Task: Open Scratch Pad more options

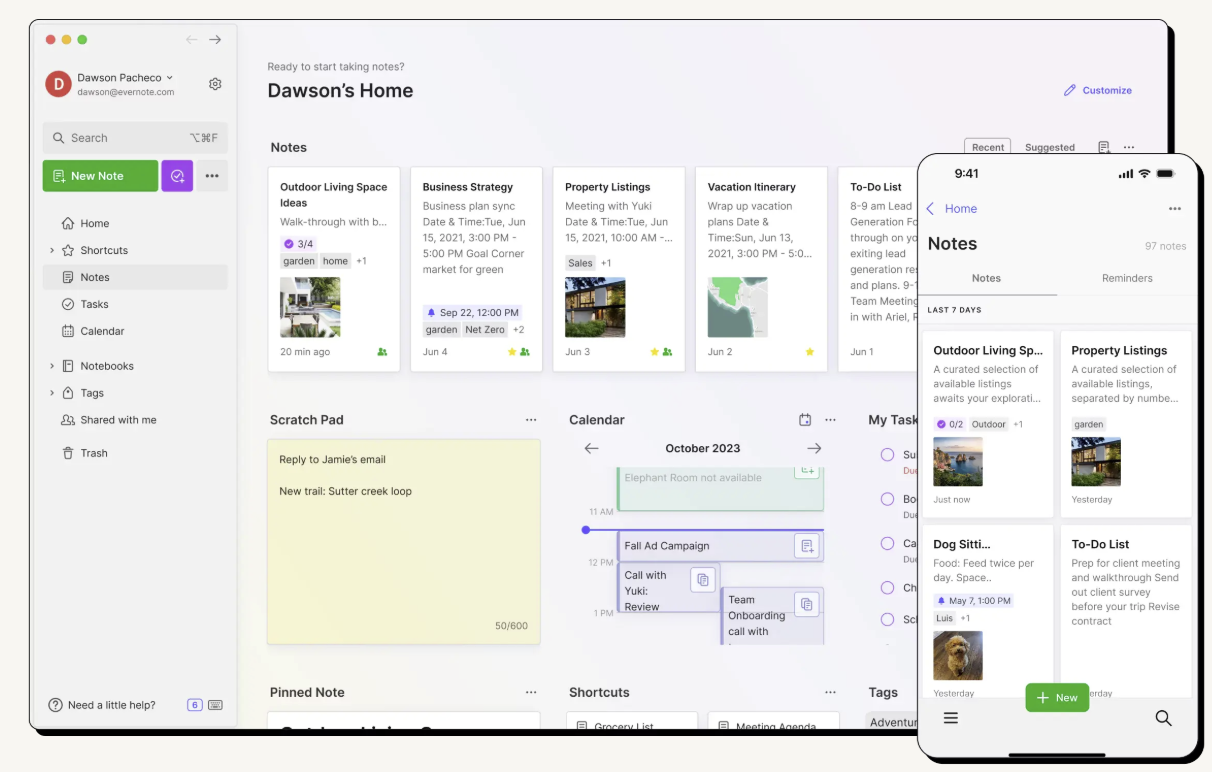Action: pos(531,420)
